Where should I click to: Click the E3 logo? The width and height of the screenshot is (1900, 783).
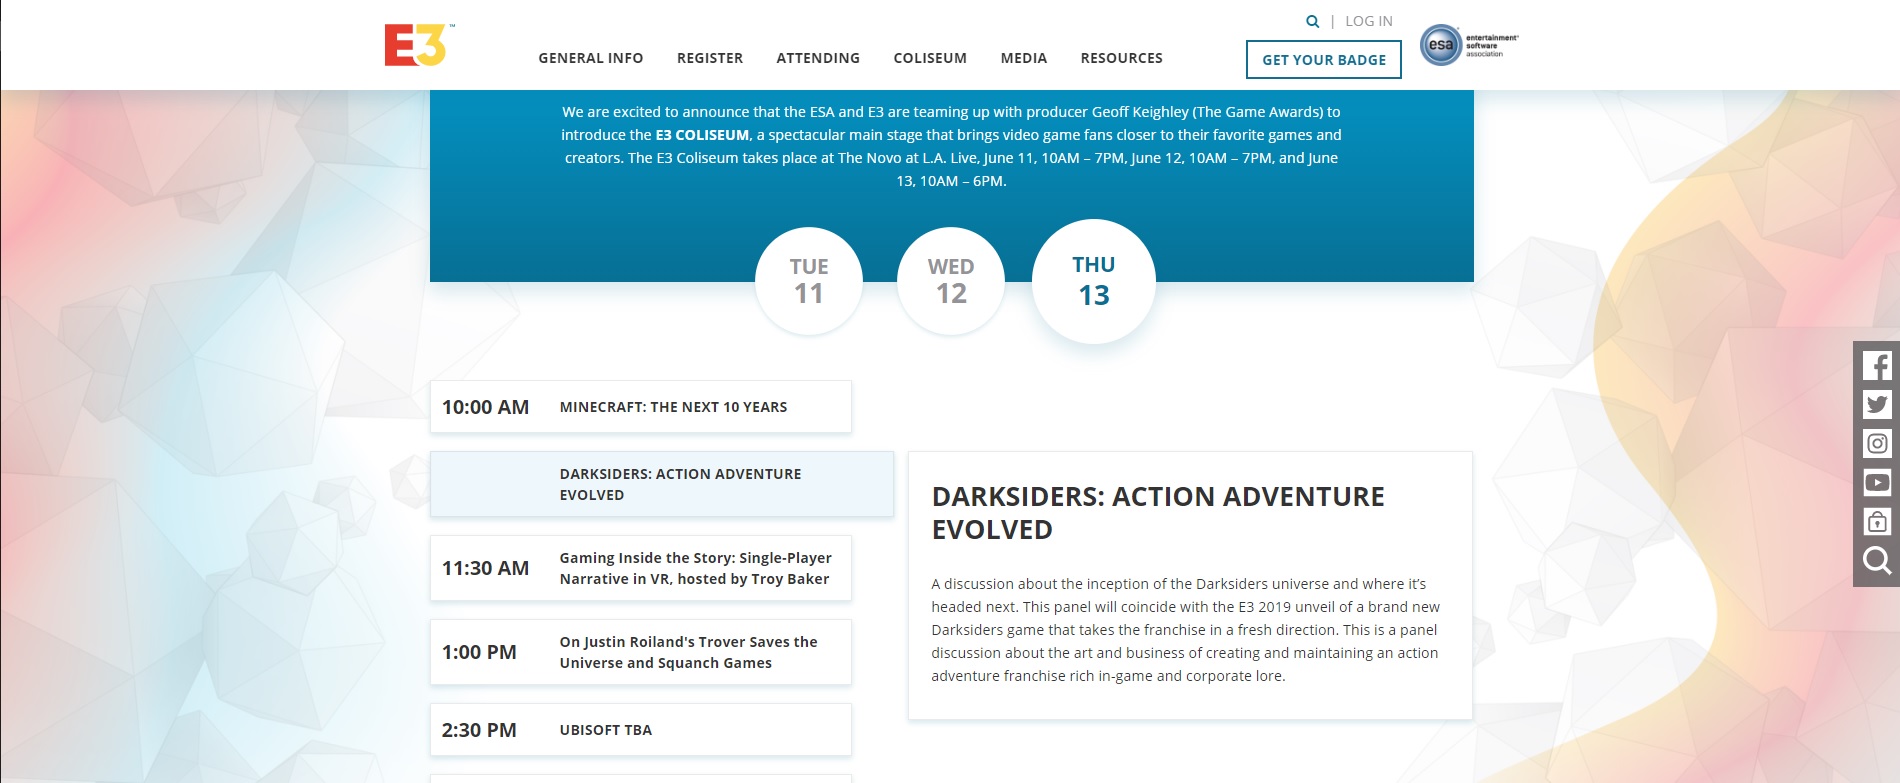pyautogui.click(x=419, y=45)
